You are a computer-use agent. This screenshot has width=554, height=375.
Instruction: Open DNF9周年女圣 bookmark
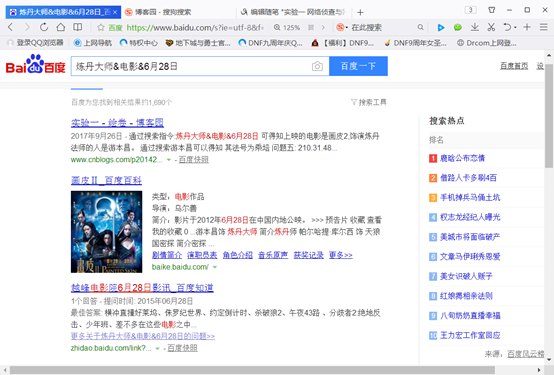point(416,43)
